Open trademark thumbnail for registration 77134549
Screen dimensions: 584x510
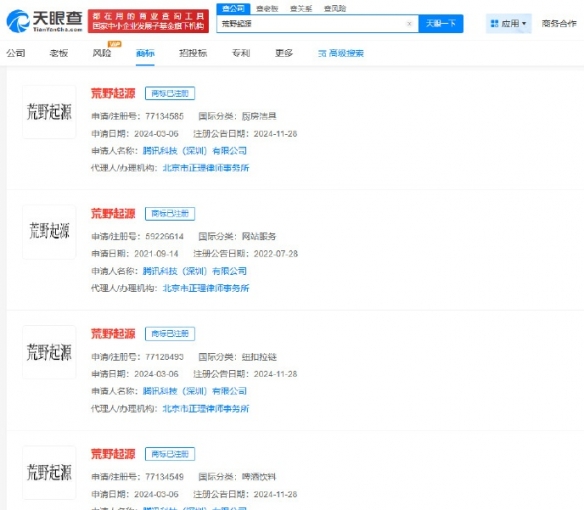tap(49, 472)
